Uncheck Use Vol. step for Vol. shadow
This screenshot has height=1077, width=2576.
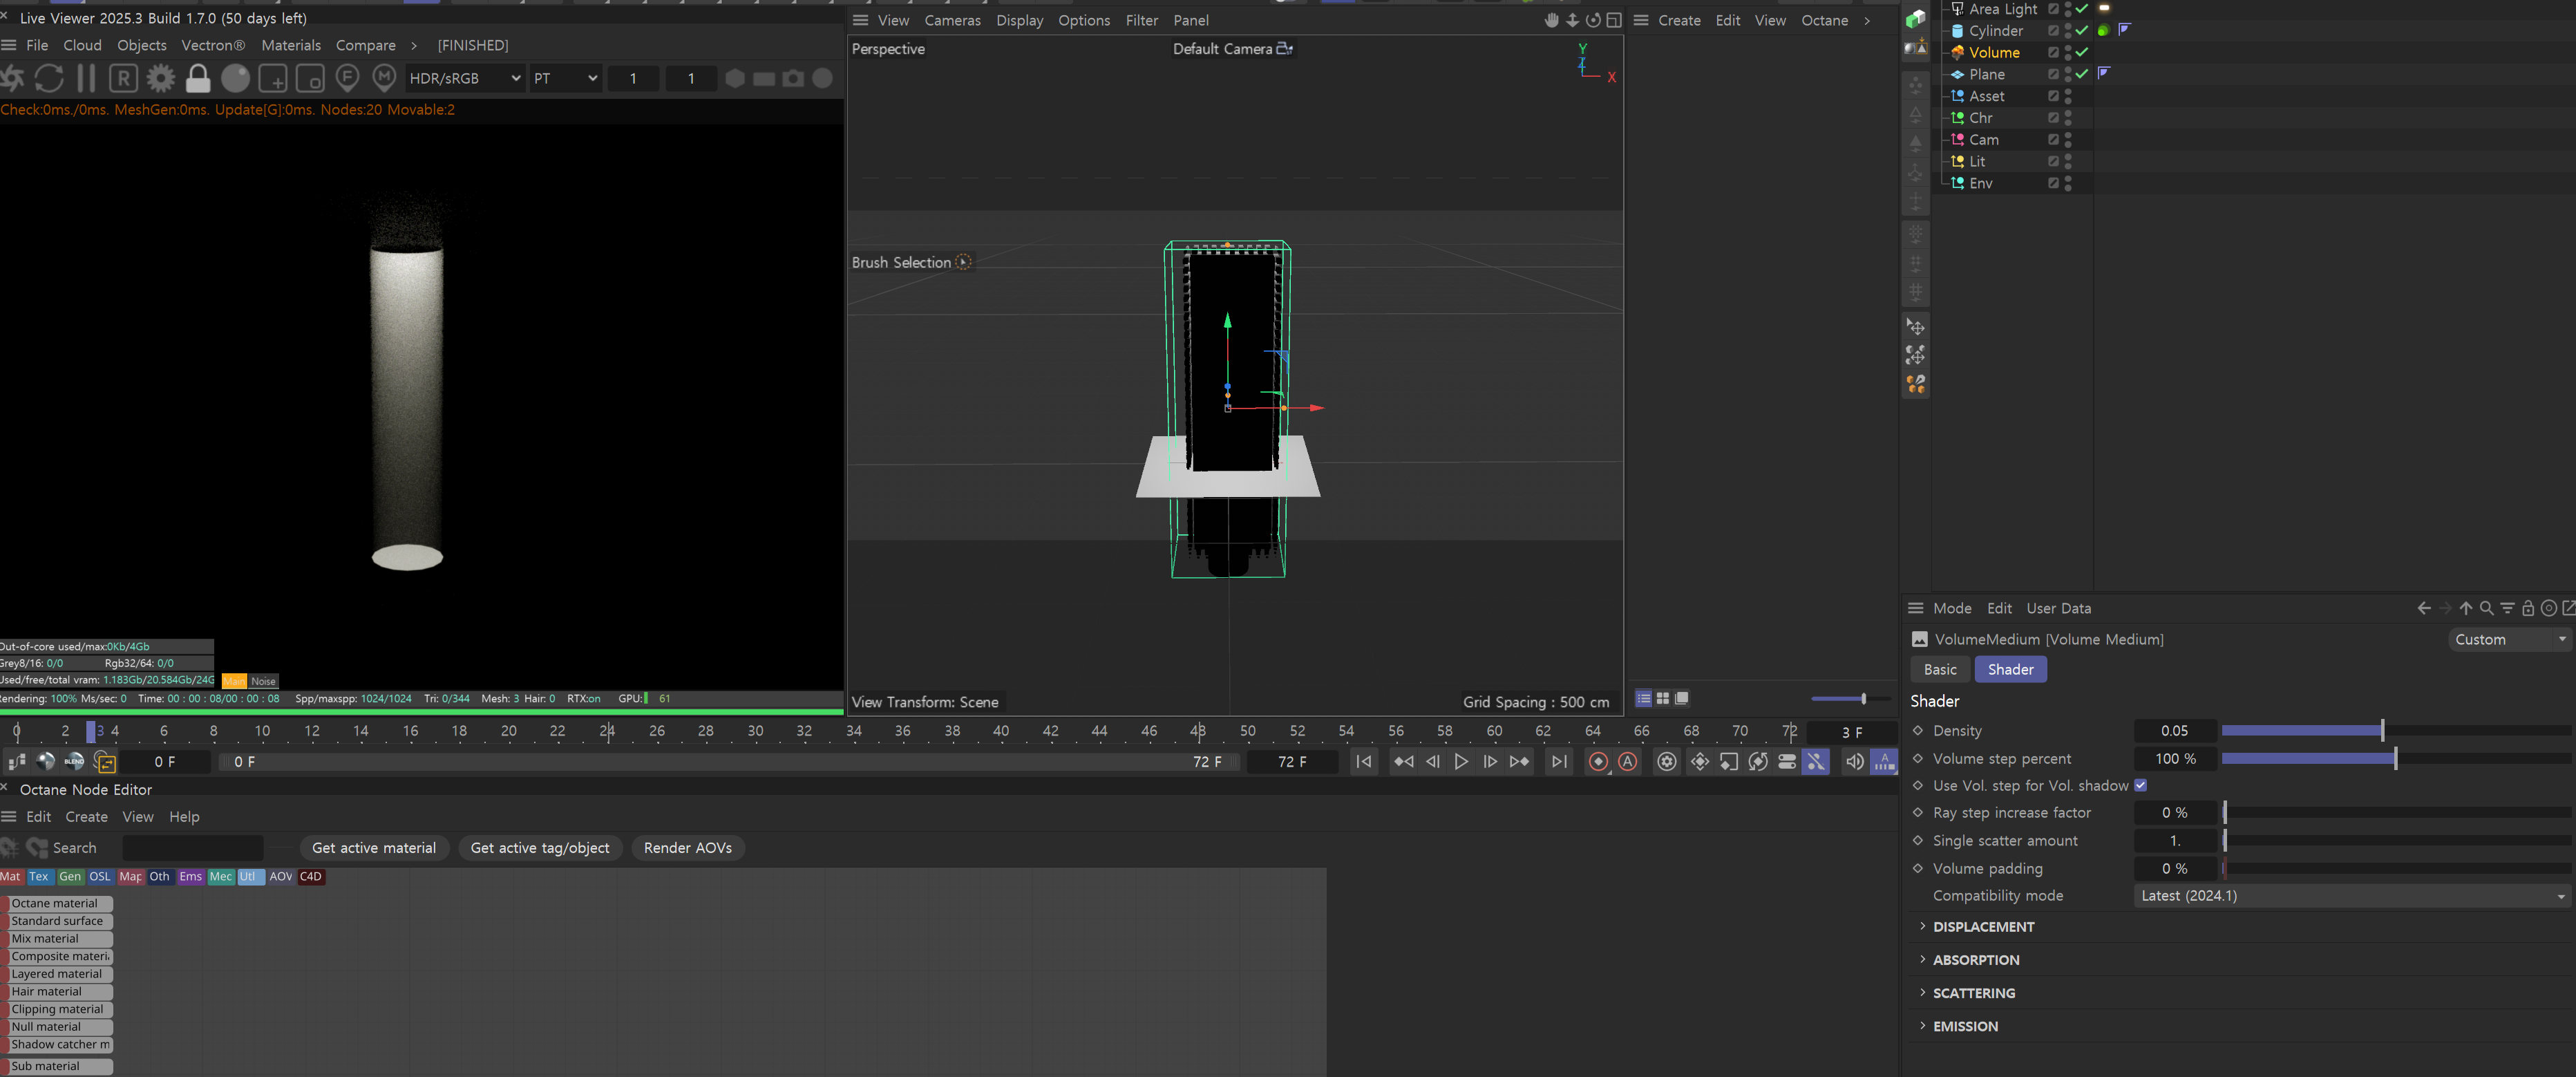point(2140,786)
